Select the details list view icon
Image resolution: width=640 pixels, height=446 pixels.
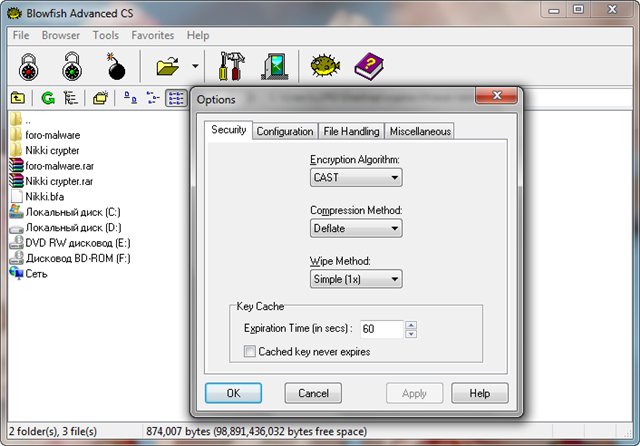pos(176,98)
